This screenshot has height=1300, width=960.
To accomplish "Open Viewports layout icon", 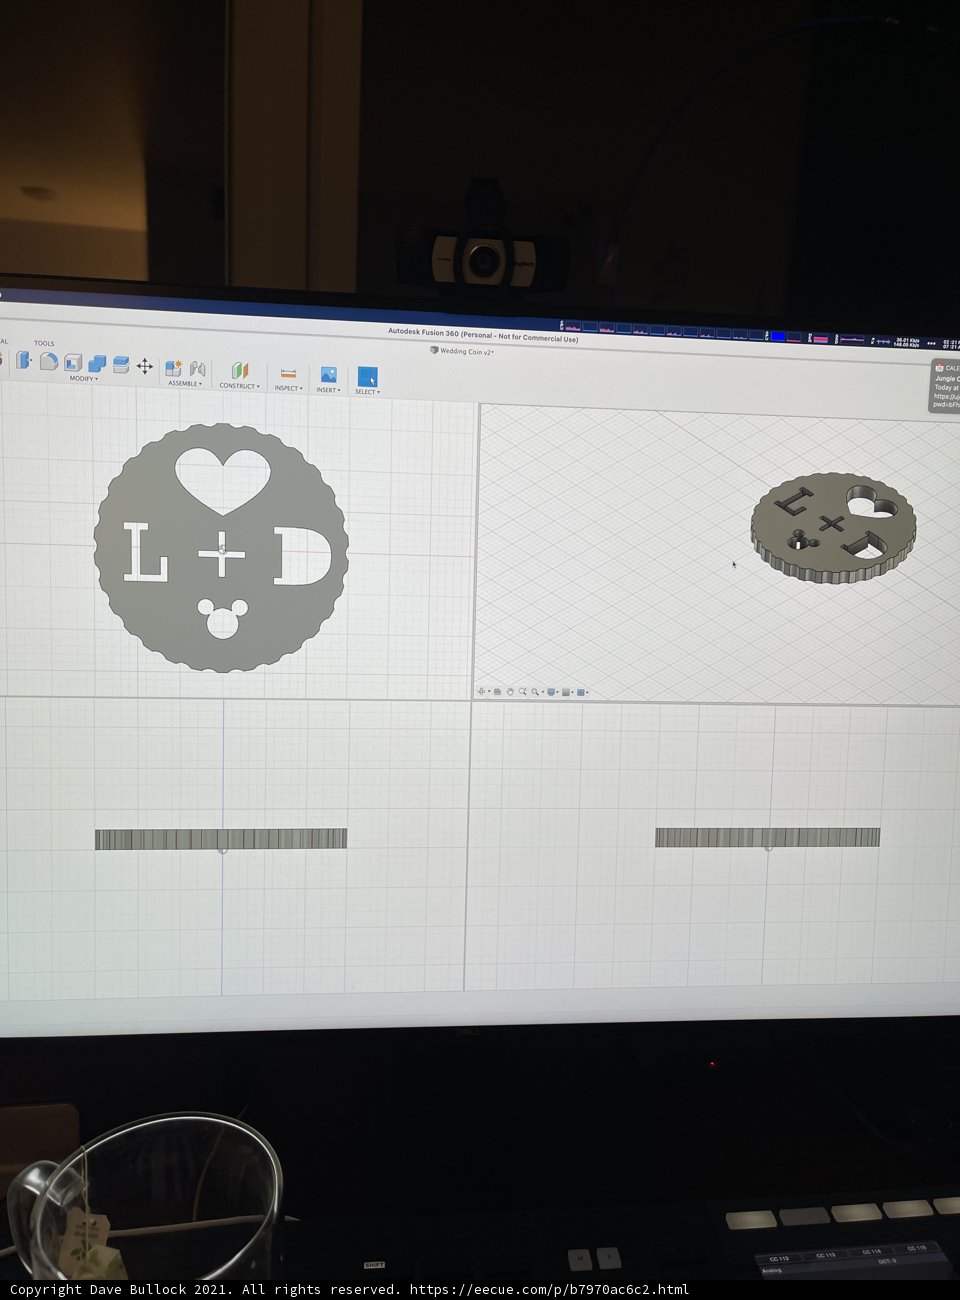I will [581, 692].
